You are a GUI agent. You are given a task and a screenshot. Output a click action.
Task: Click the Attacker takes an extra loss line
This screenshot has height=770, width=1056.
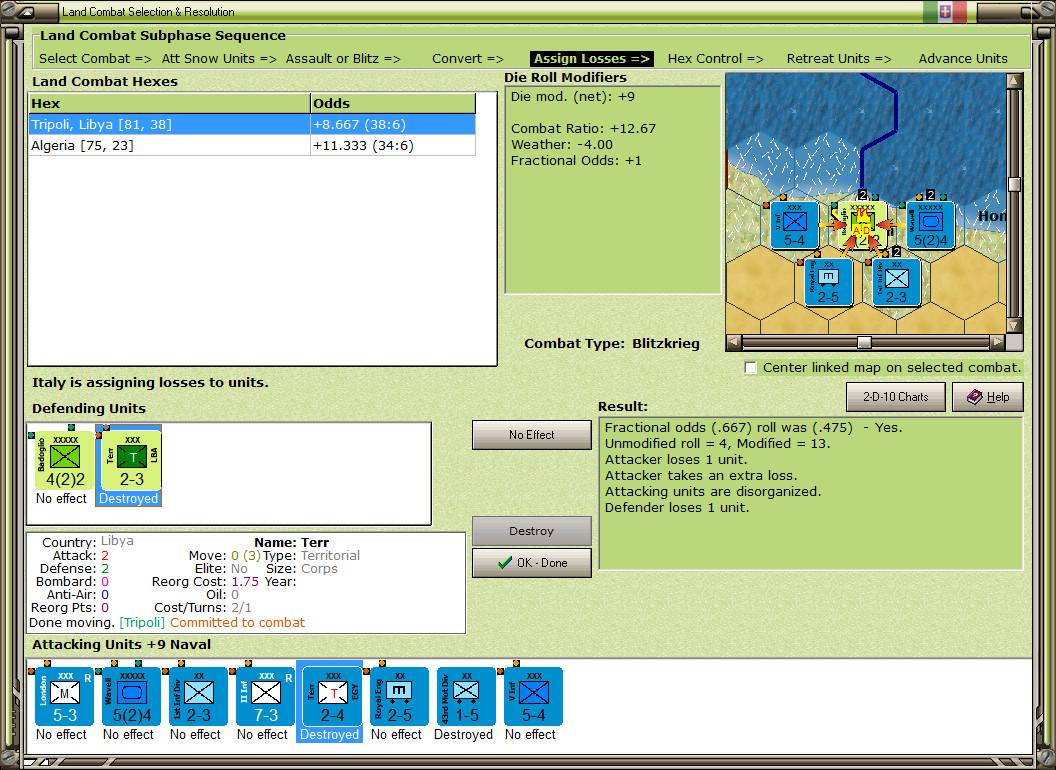[x=700, y=476]
